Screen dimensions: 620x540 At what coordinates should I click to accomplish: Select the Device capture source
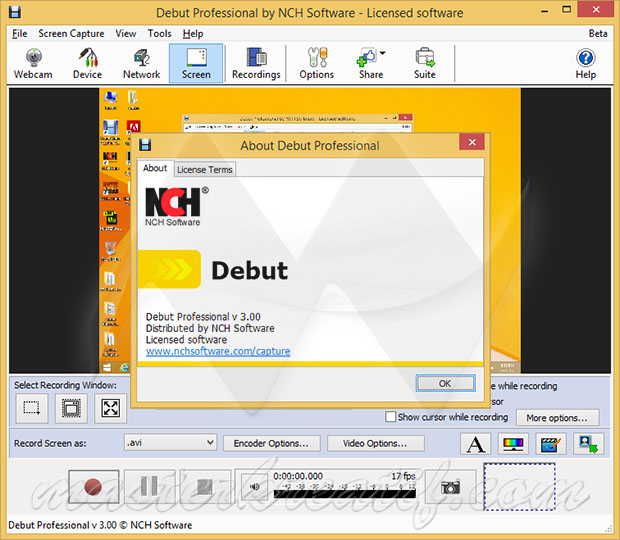[87, 63]
